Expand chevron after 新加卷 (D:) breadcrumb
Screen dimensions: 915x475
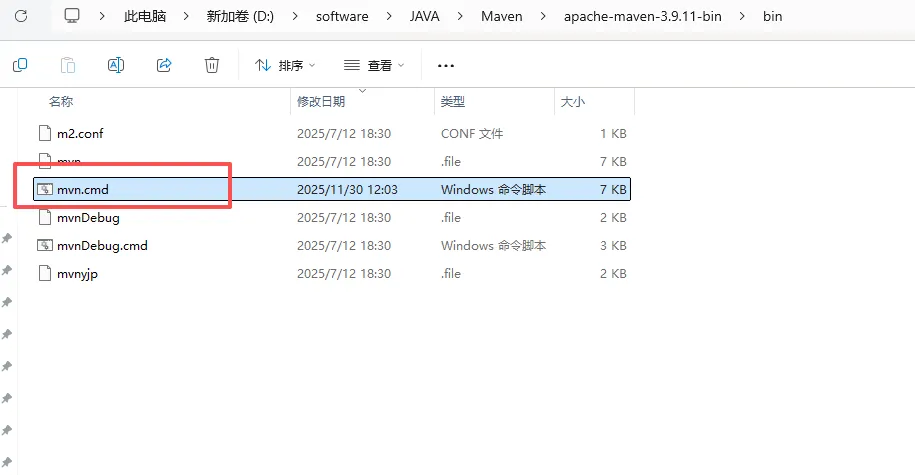(x=295, y=16)
